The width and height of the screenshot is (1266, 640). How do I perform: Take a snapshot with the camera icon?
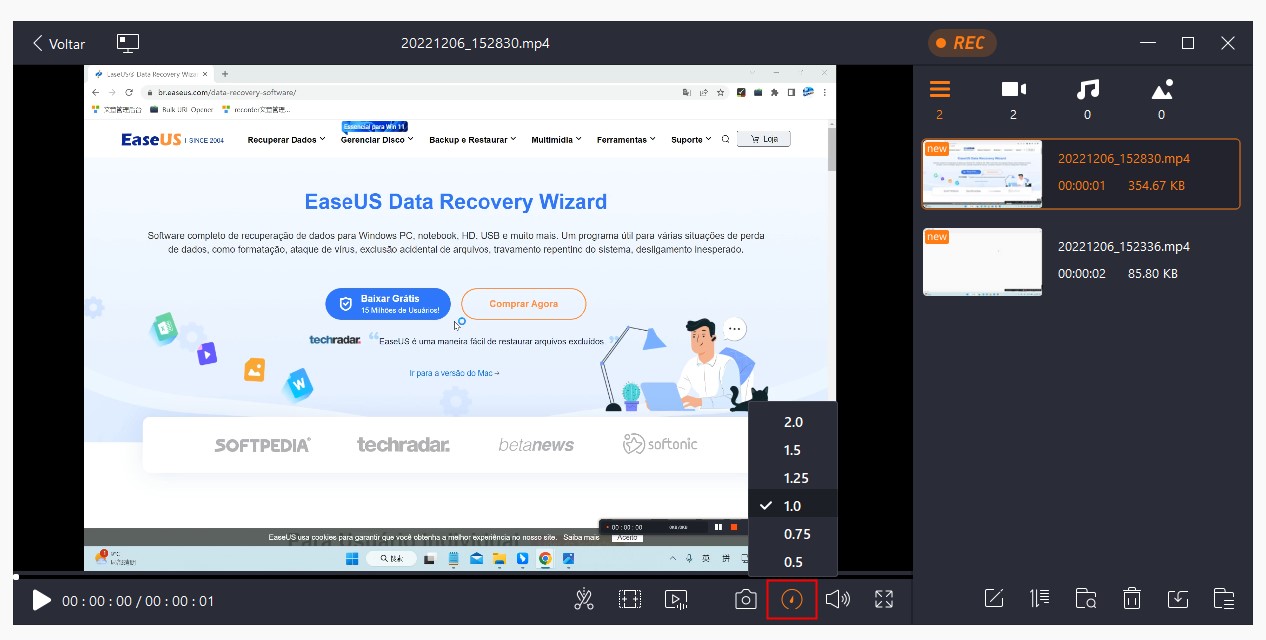pyautogui.click(x=745, y=599)
